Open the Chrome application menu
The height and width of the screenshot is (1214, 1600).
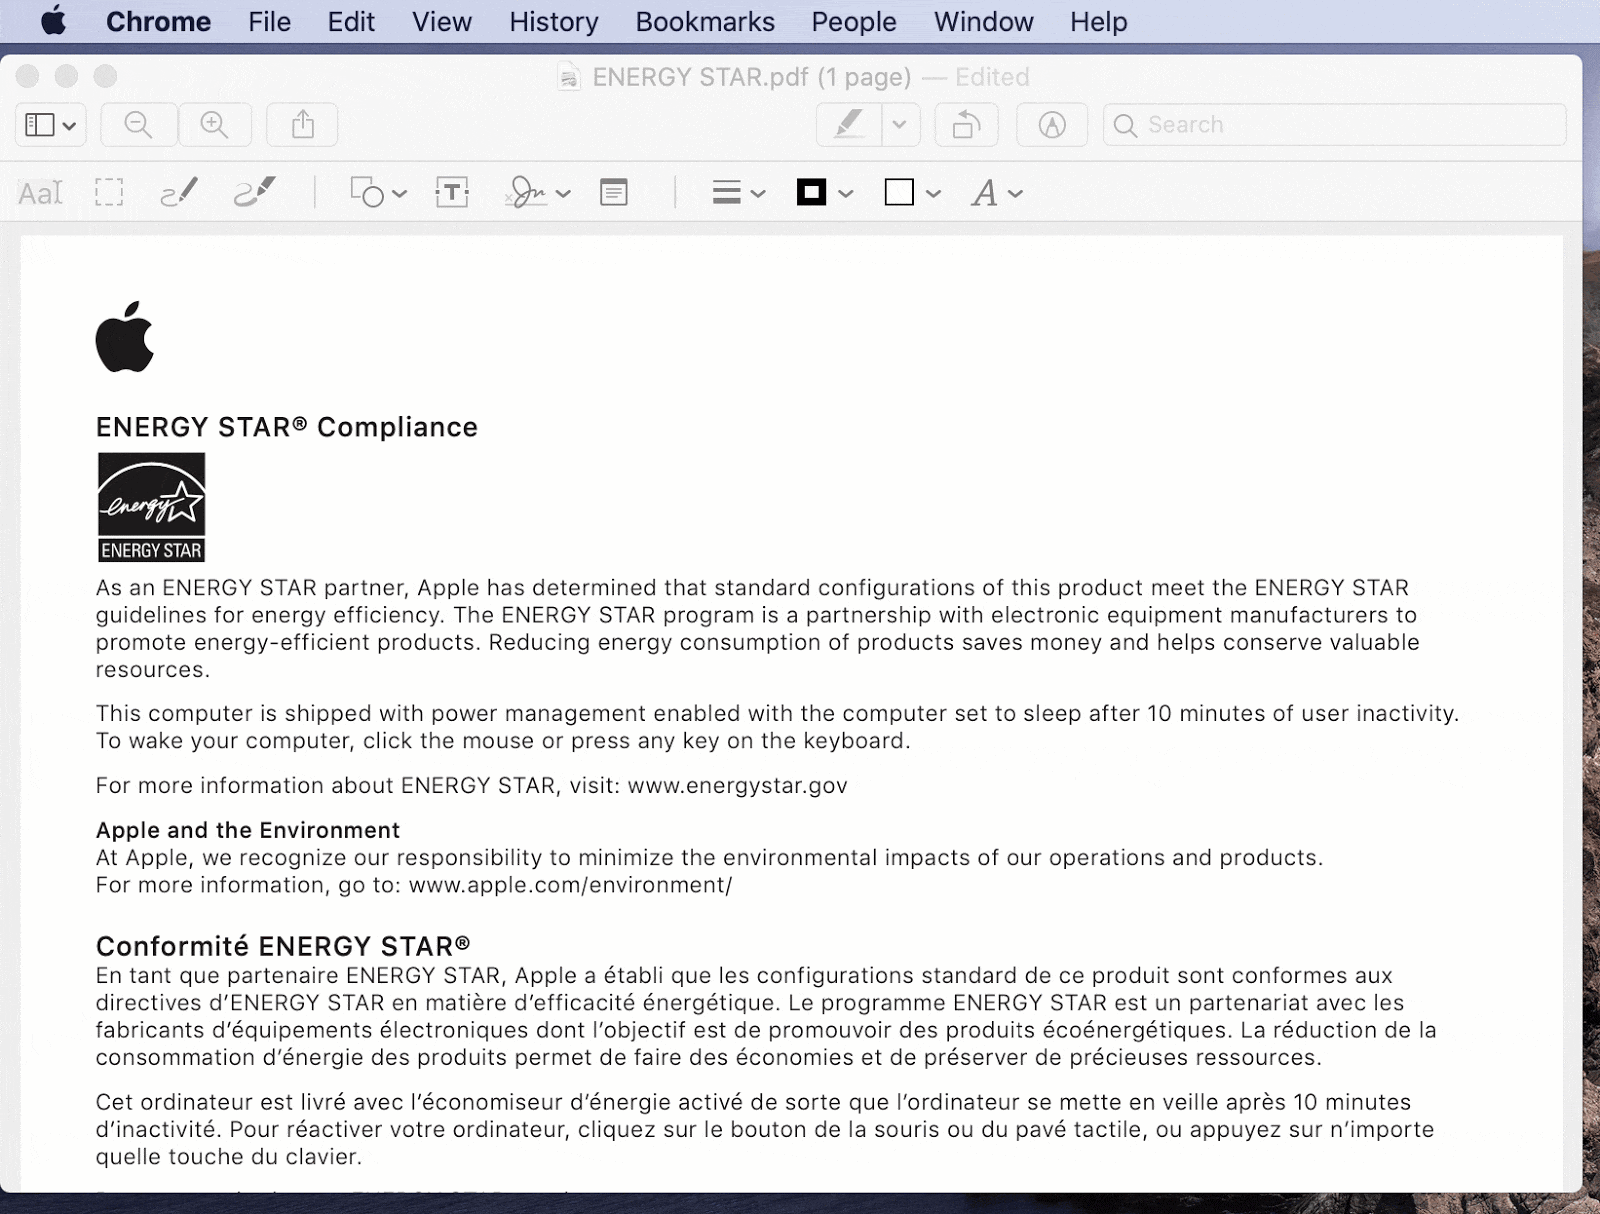(x=158, y=21)
